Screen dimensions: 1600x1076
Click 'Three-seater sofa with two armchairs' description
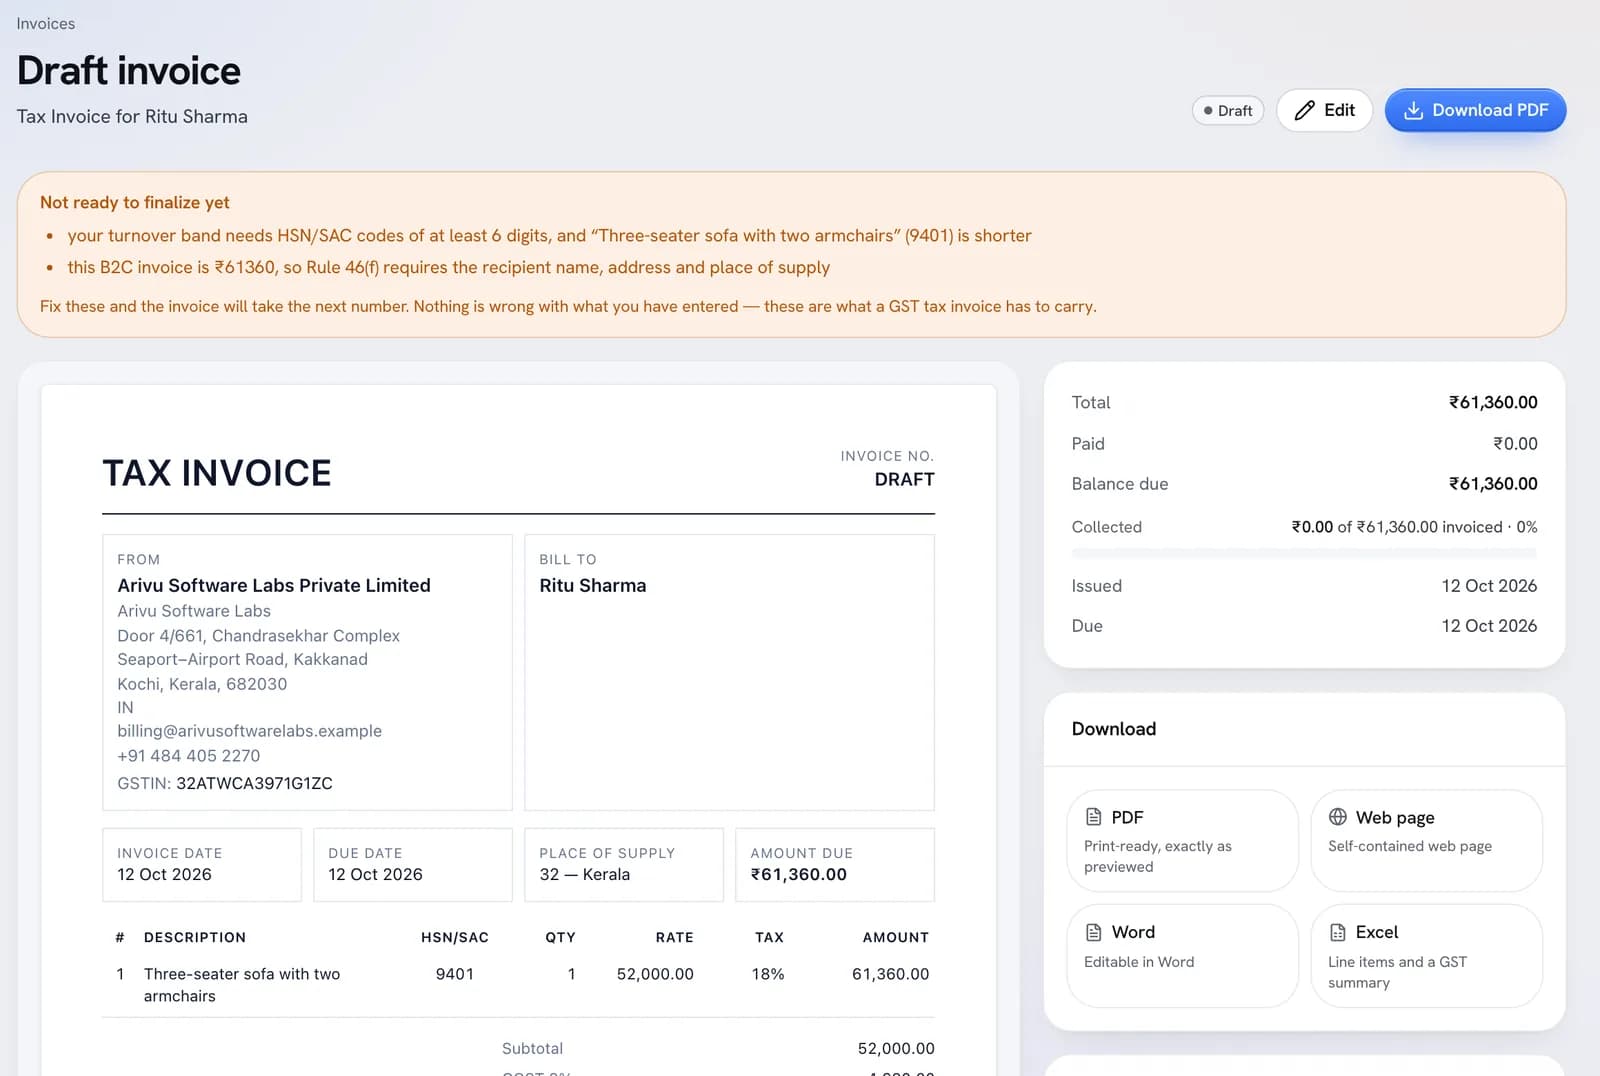242,985
